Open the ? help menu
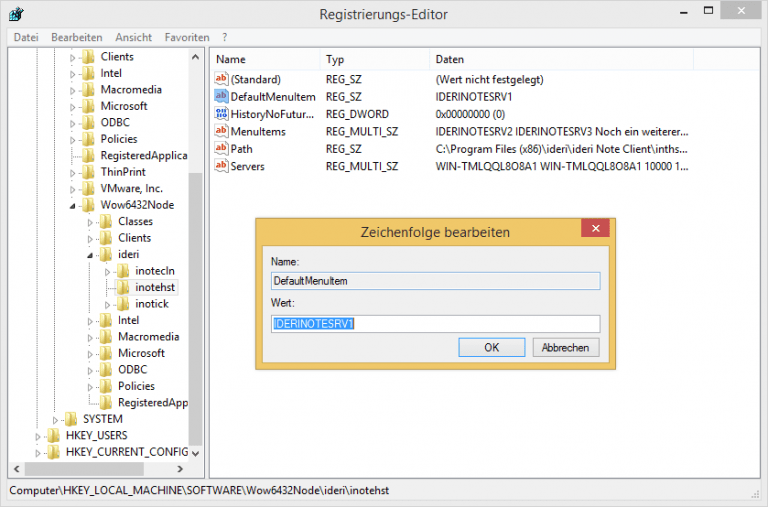Viewport: 768px width, 507px height. (x=224, y=37)
